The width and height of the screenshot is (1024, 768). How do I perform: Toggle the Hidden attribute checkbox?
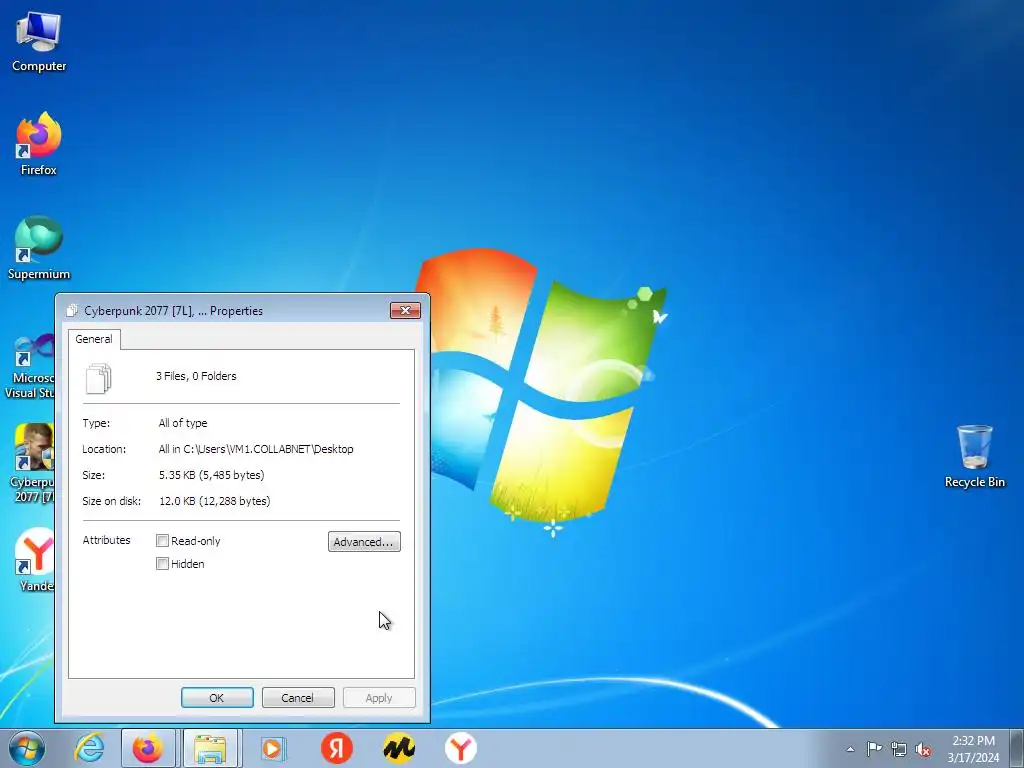(x=163, y=564)
